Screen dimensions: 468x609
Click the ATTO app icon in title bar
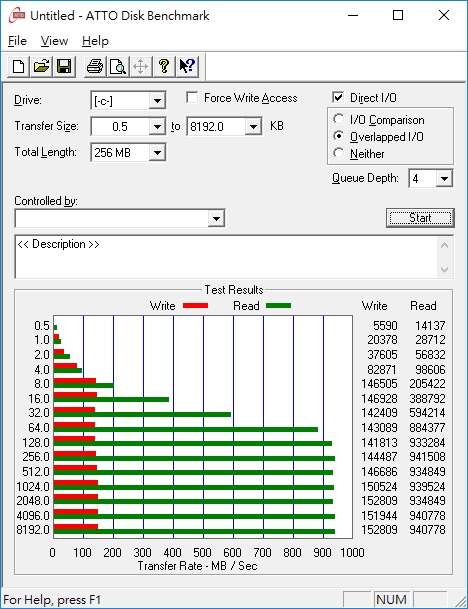(17, 16)
